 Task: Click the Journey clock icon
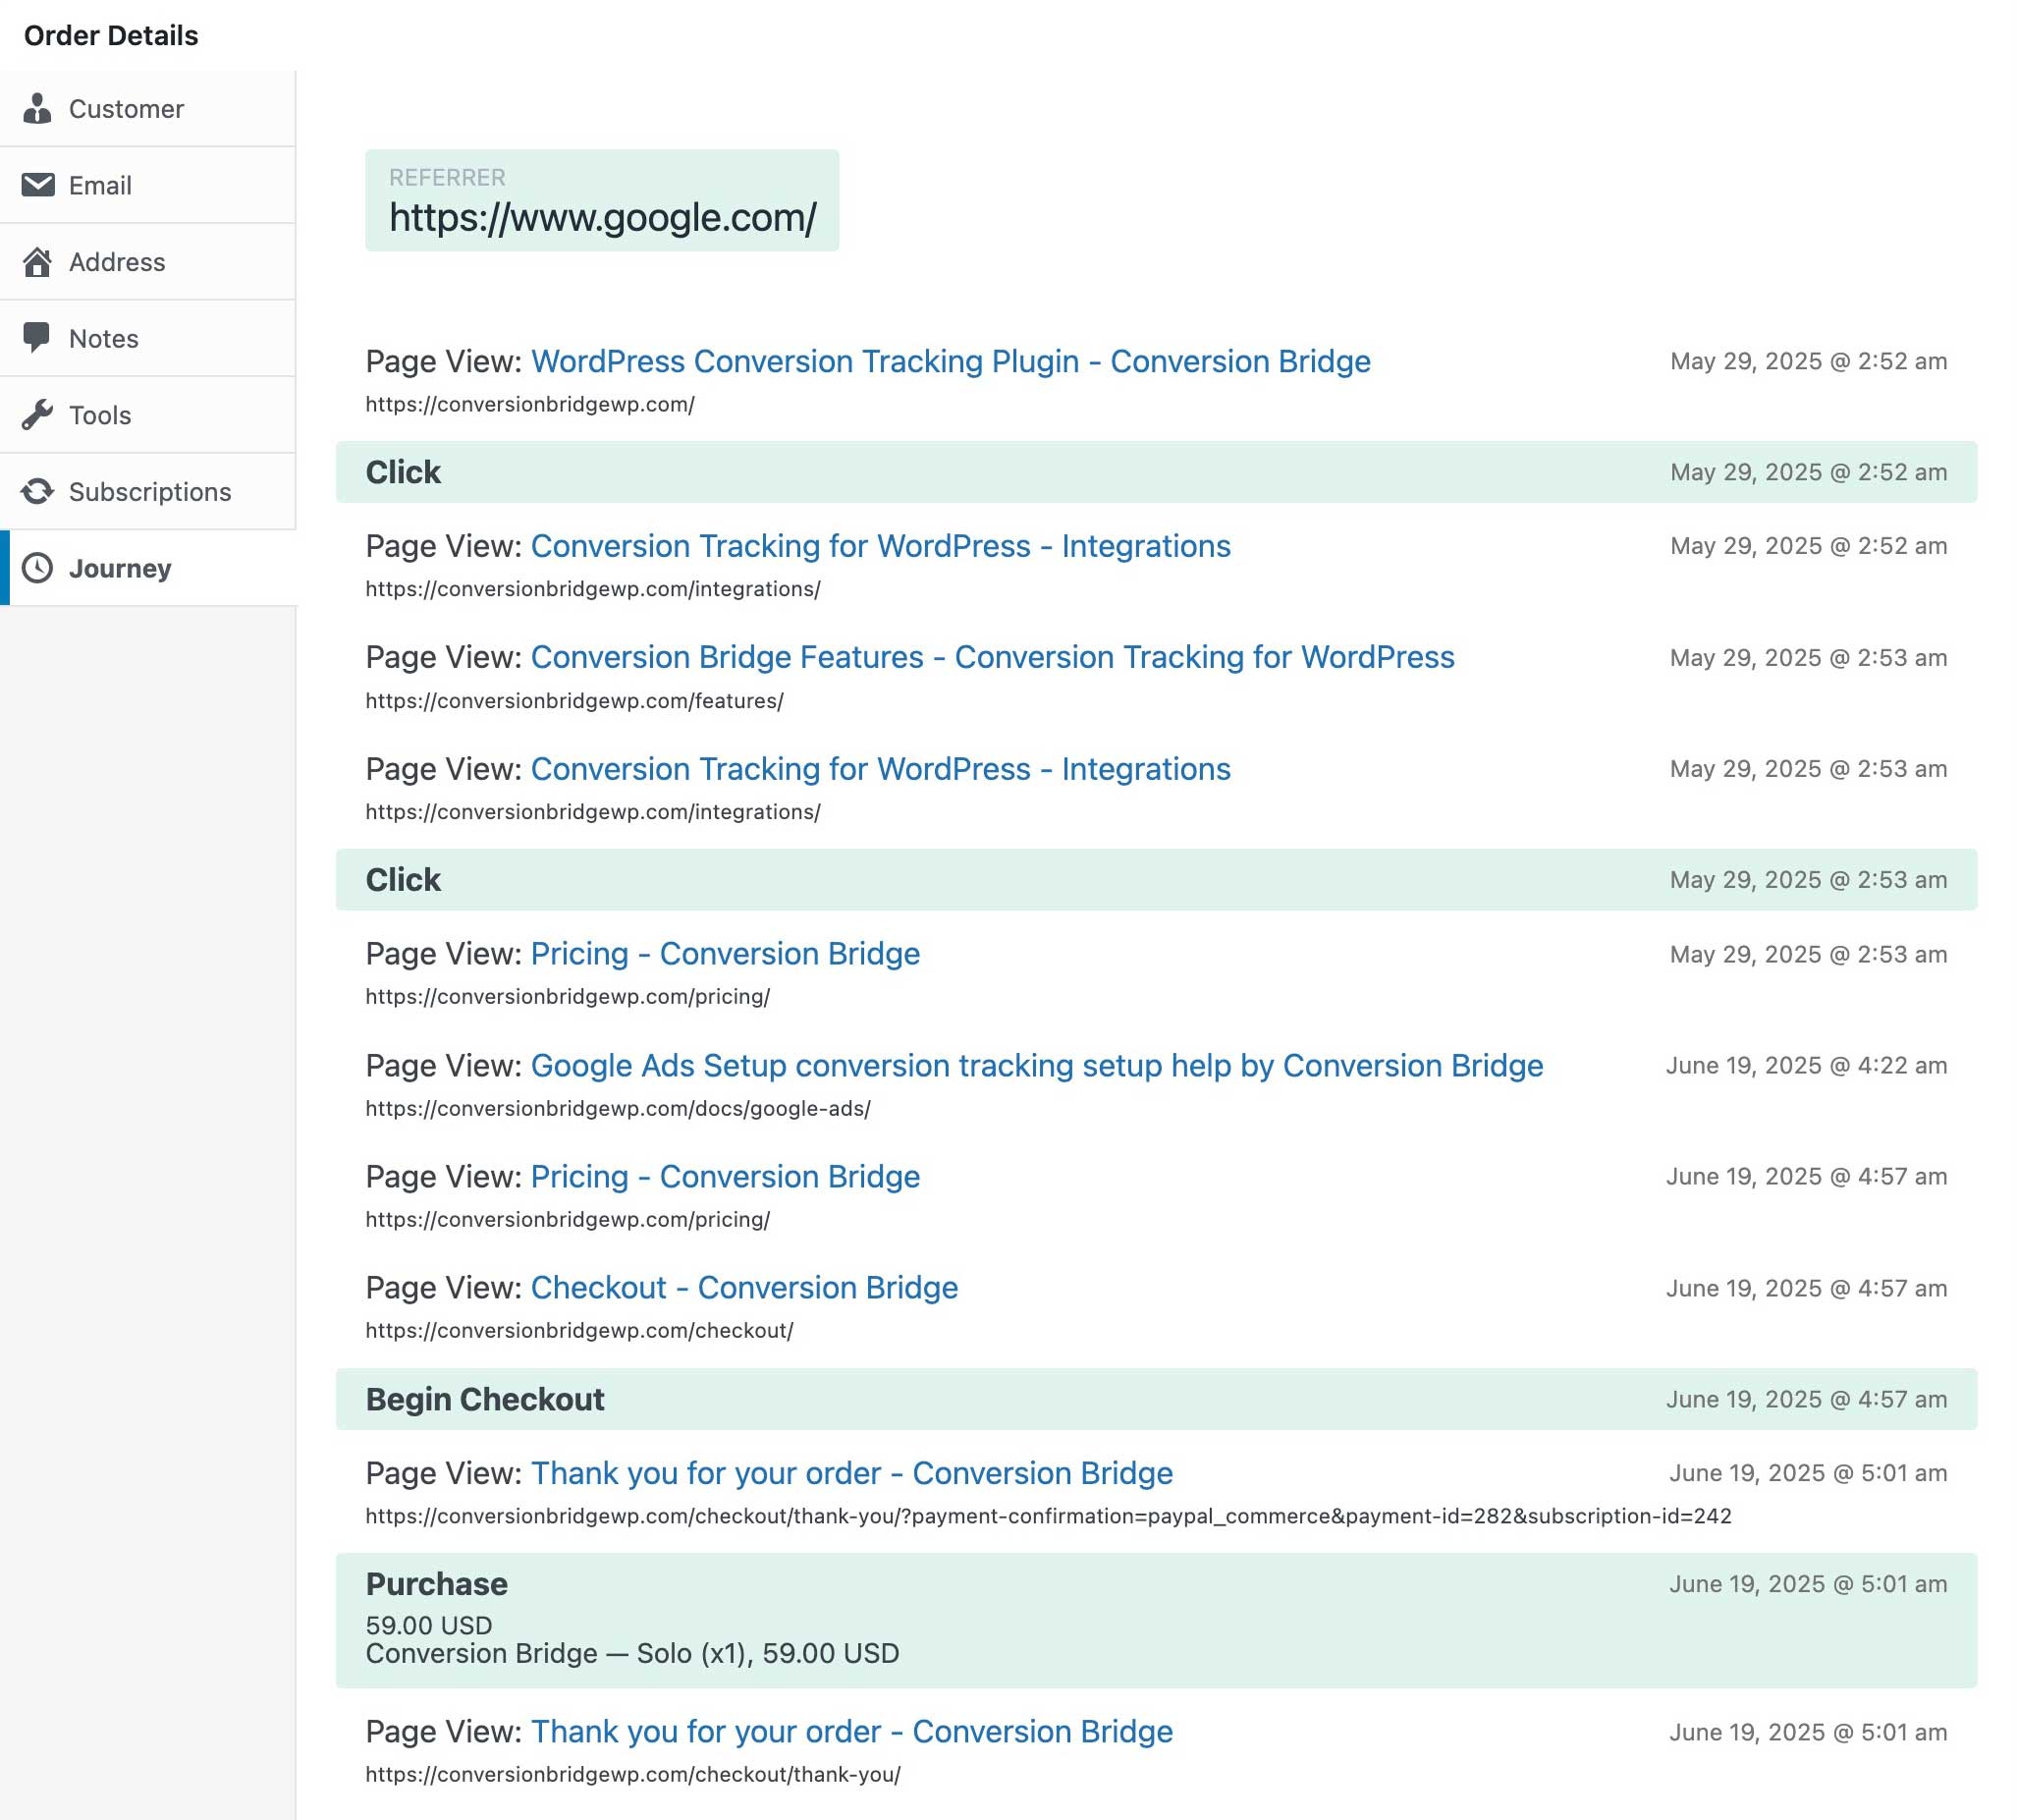pyautogui.click(x=38, y=568)
